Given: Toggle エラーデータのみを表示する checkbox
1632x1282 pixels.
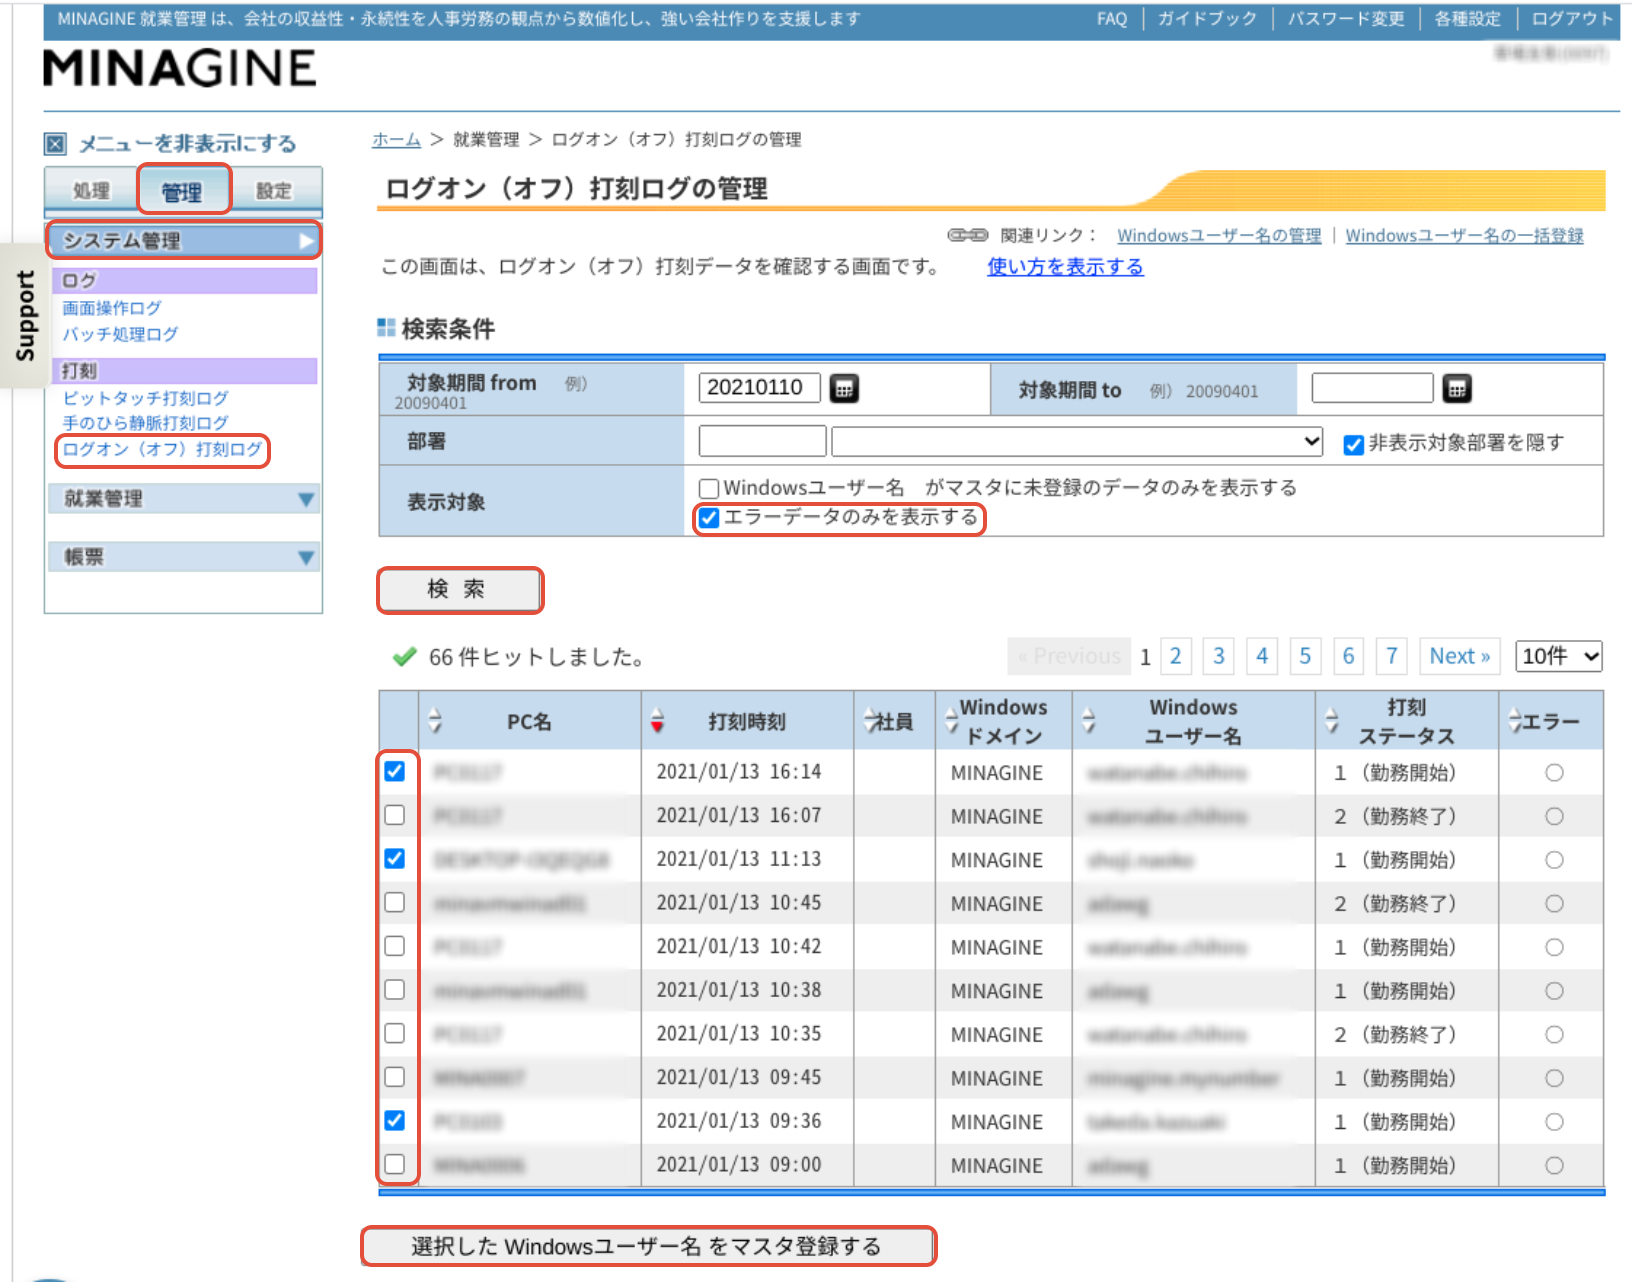Looking at the screenshot, I should (x=709, y=517).
